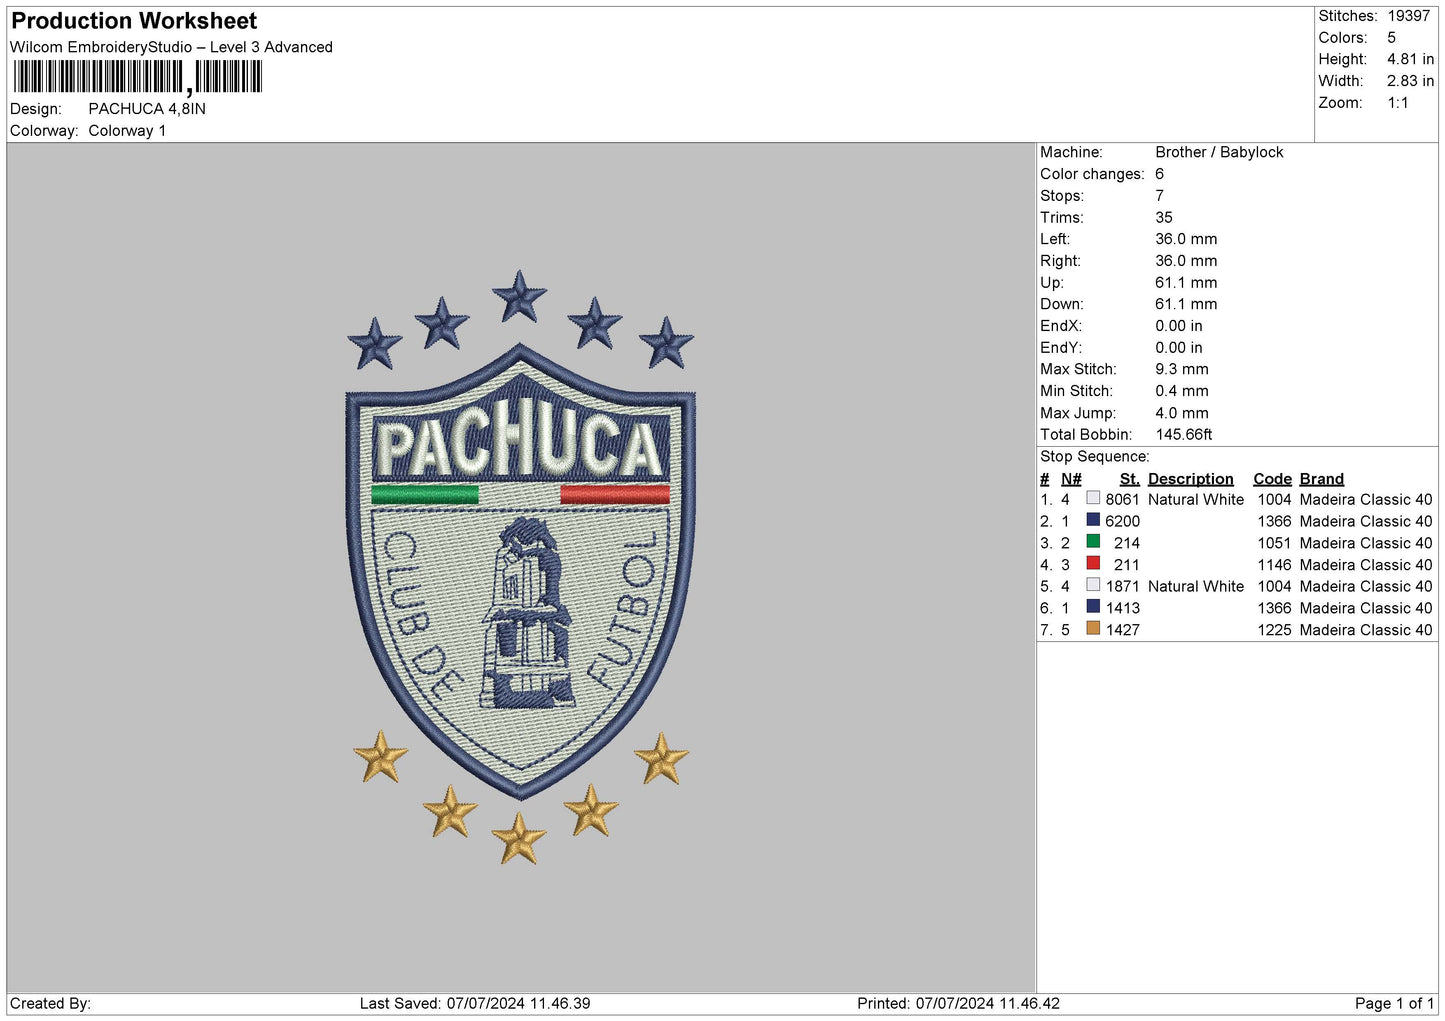1445x1021 pixels.
Task: Click the Max Jump value 4.0 mm
Action: tap(1181, 413)
